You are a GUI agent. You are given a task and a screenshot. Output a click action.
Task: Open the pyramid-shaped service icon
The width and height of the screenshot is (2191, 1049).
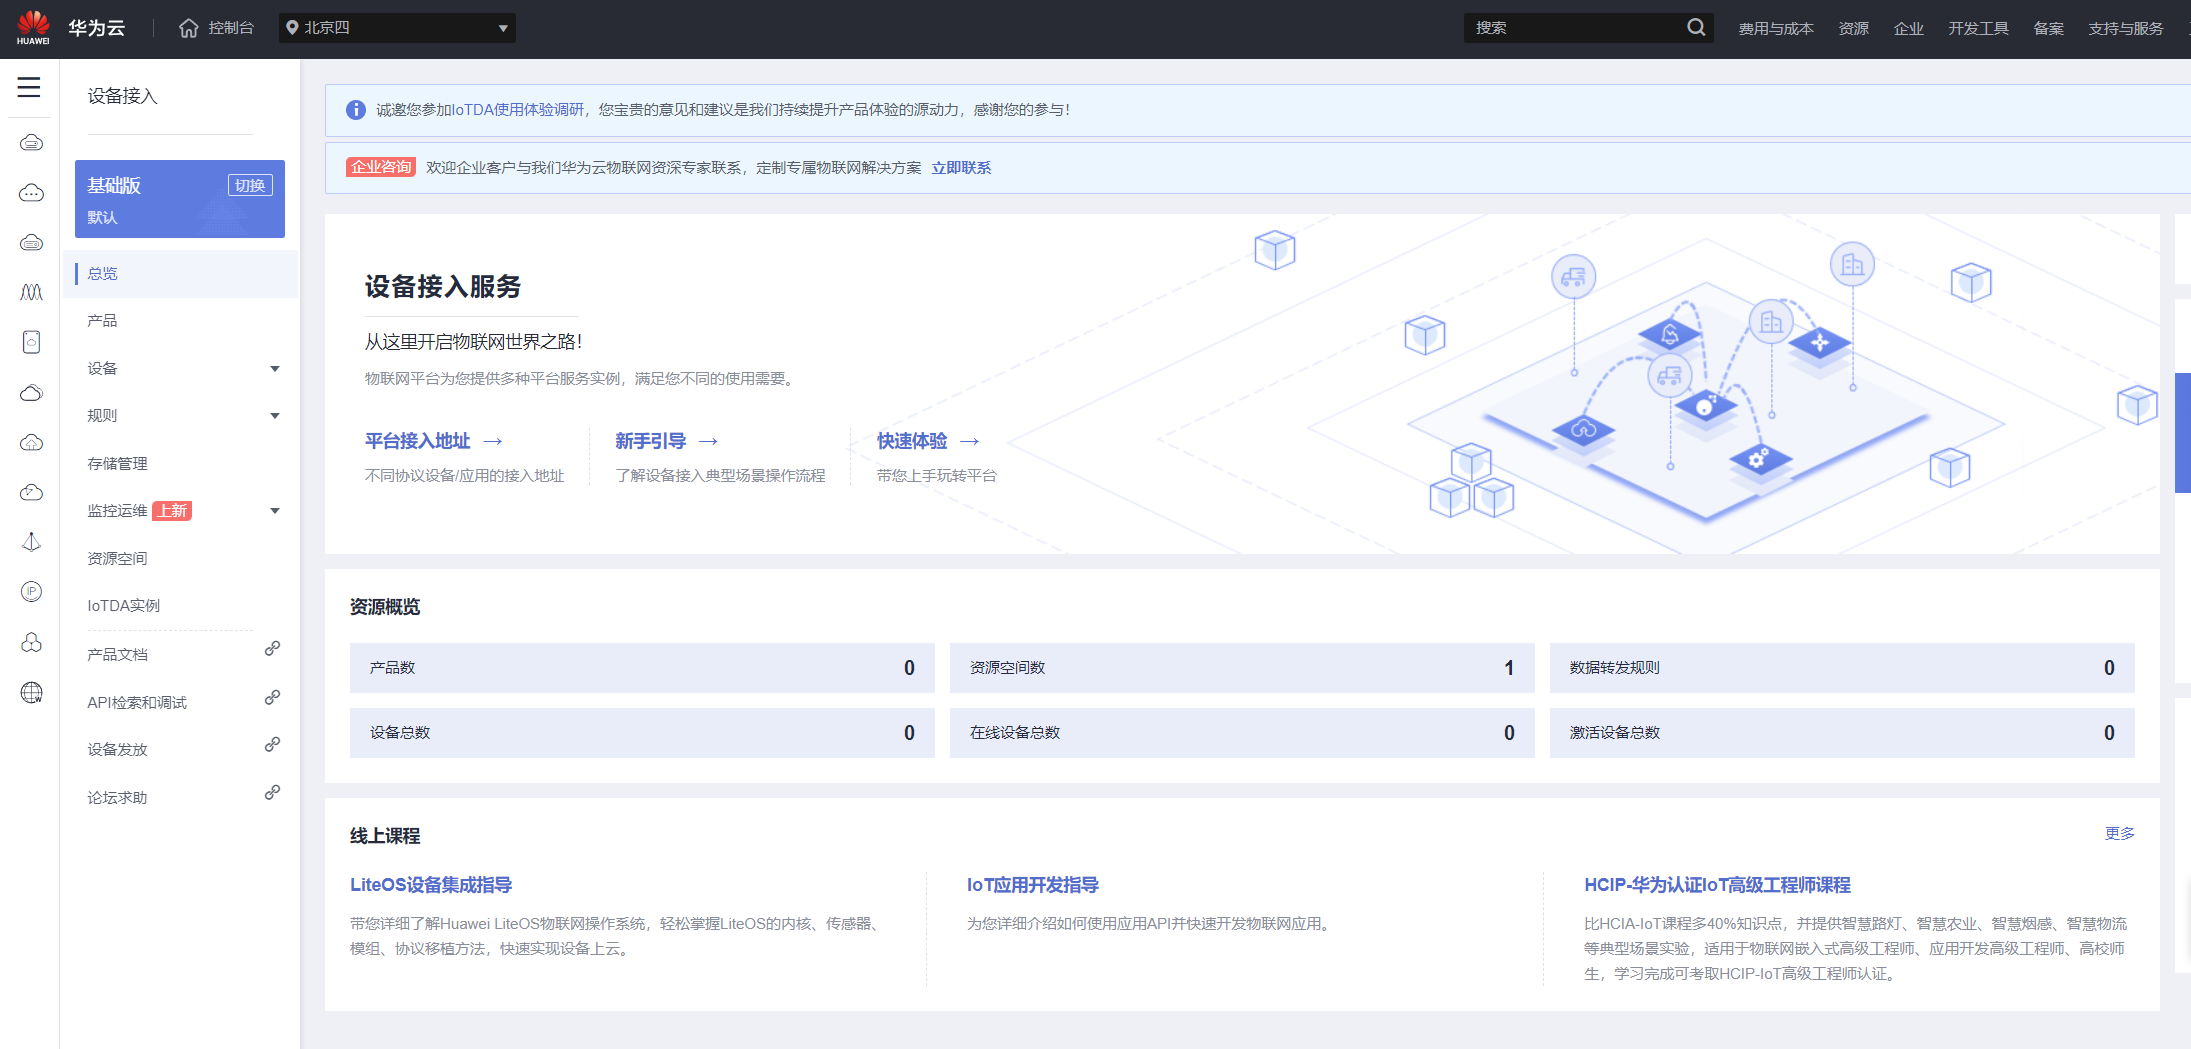point(32,542)
